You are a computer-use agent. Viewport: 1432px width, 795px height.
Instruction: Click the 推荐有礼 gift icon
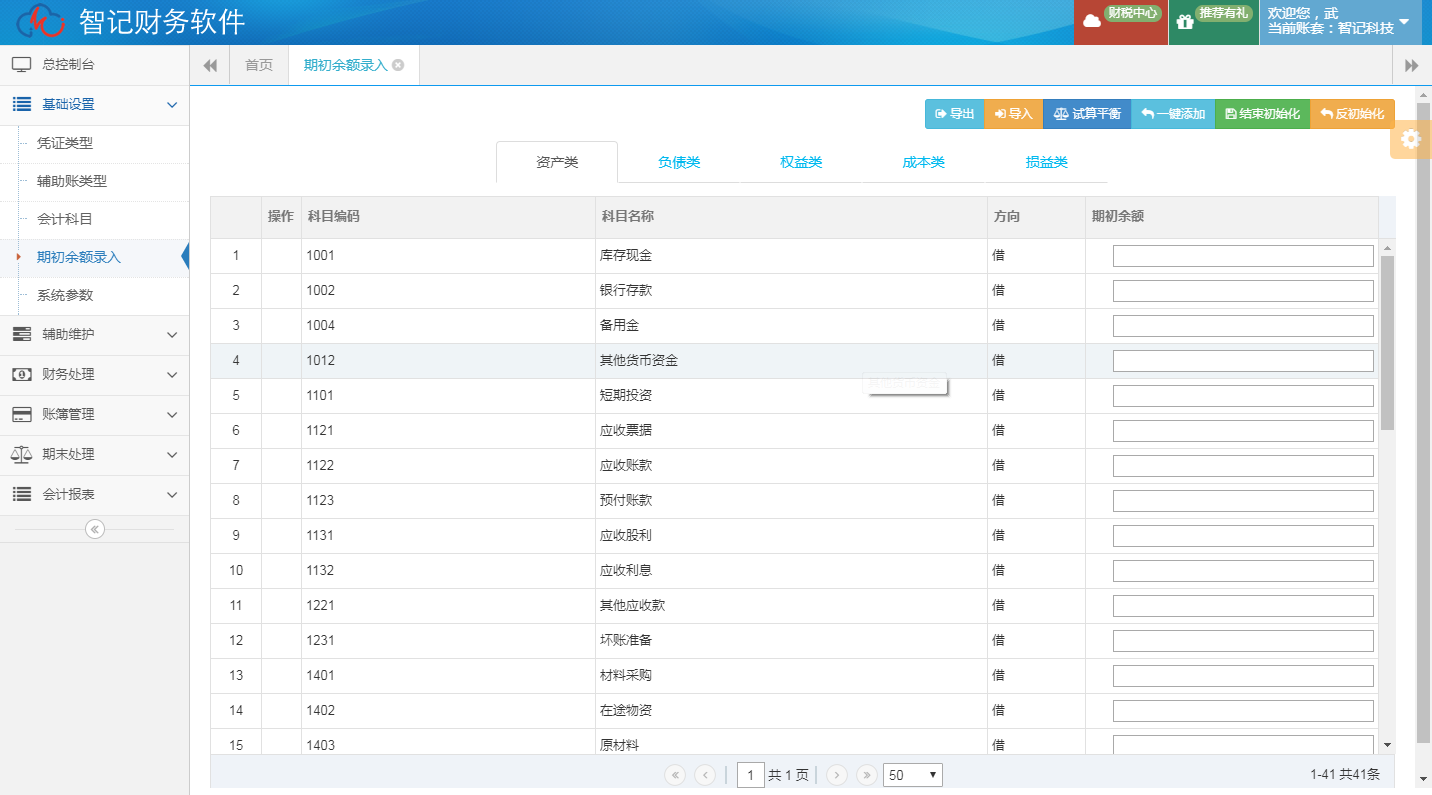coord(1185,22)
